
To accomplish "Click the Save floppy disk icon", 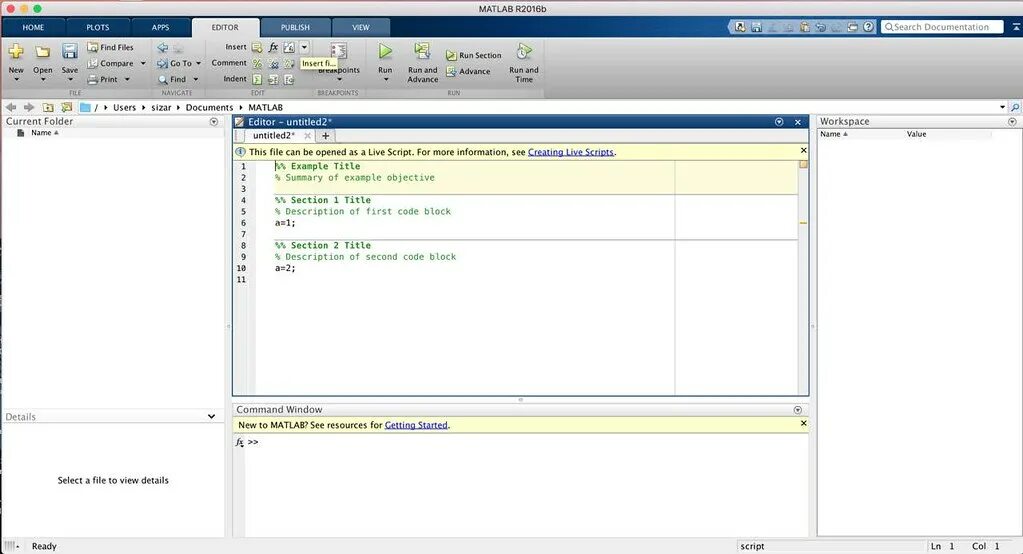I will pyautogui.click(x=70, y=52).
